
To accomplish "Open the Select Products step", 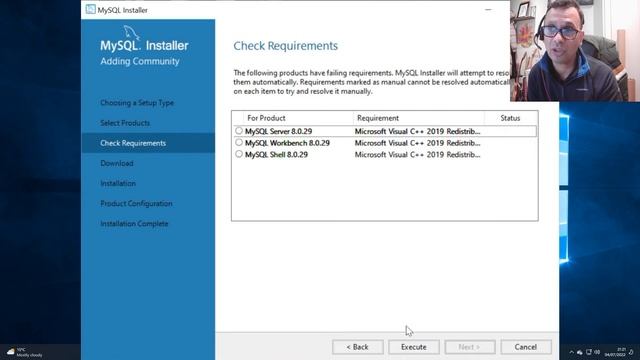I will (125, 123).
